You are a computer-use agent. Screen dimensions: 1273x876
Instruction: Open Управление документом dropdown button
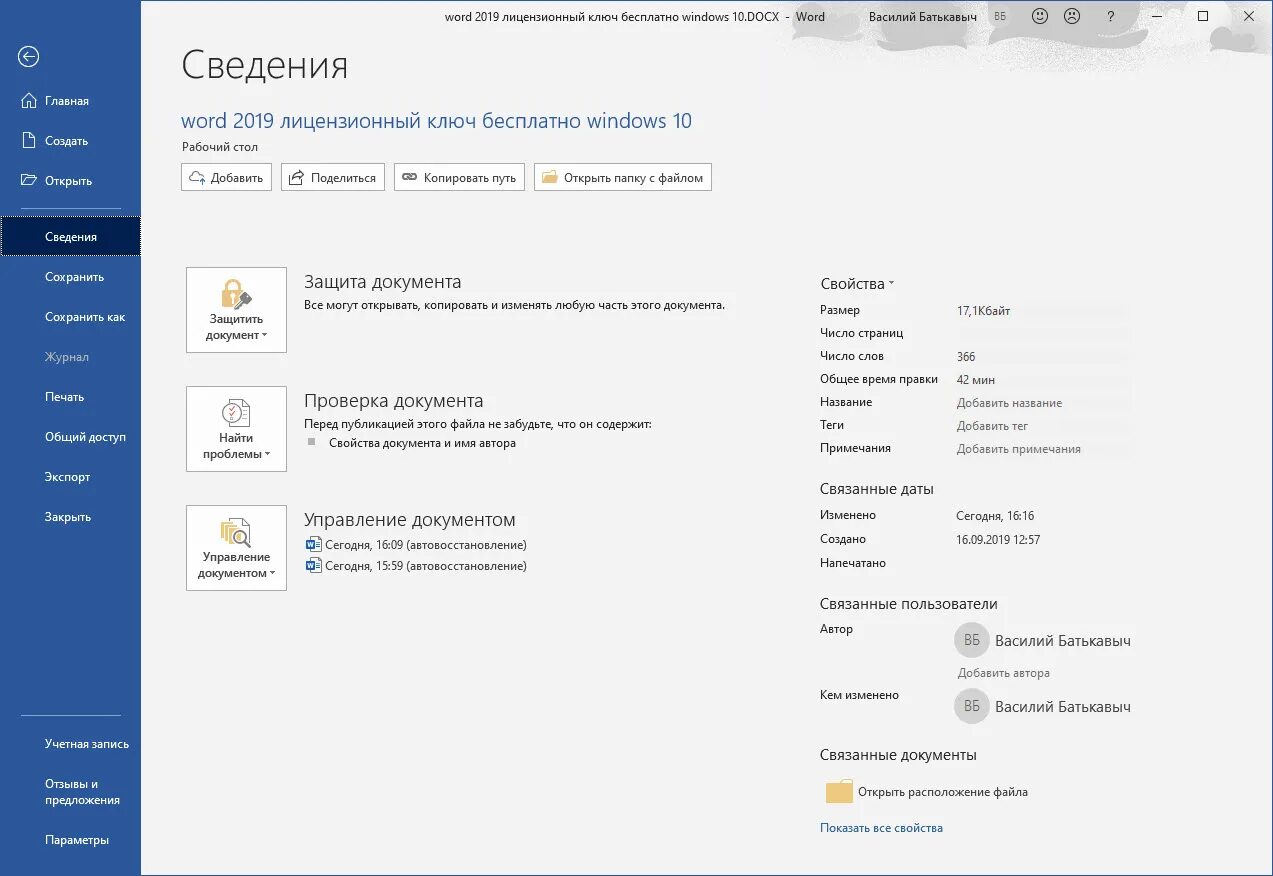coord(236,548)
